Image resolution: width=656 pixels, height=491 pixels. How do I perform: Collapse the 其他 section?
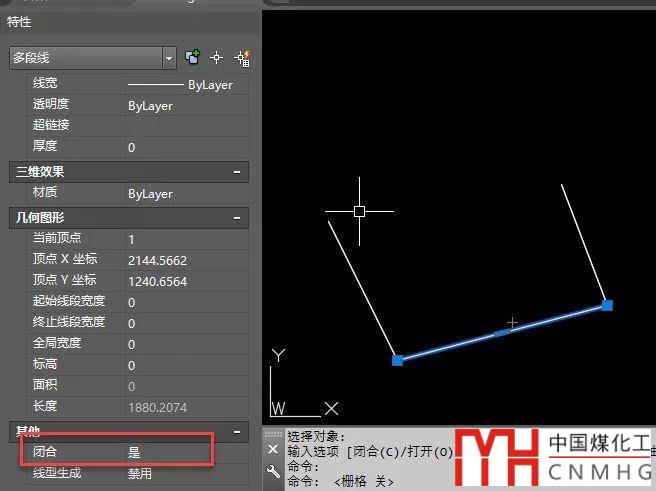click(237, 432)
